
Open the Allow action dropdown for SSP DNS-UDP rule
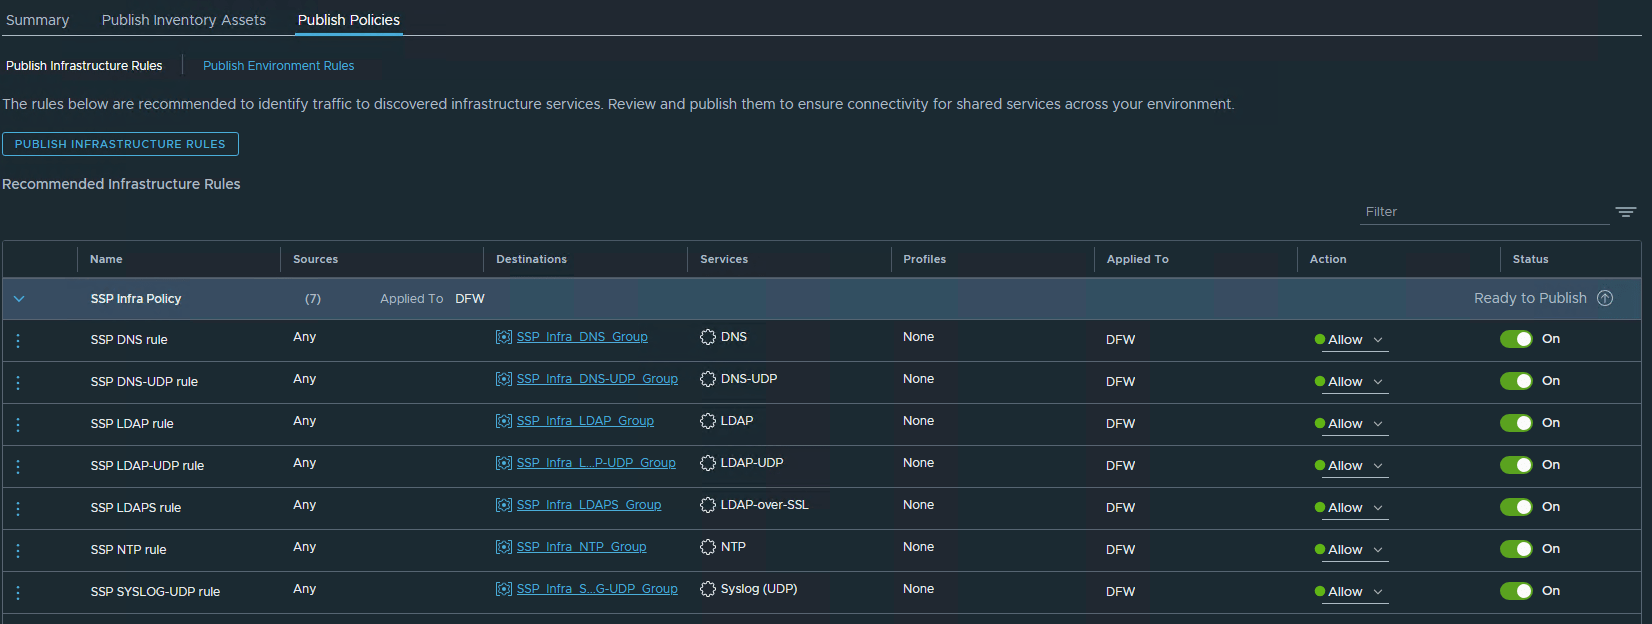click(1355, 382)
